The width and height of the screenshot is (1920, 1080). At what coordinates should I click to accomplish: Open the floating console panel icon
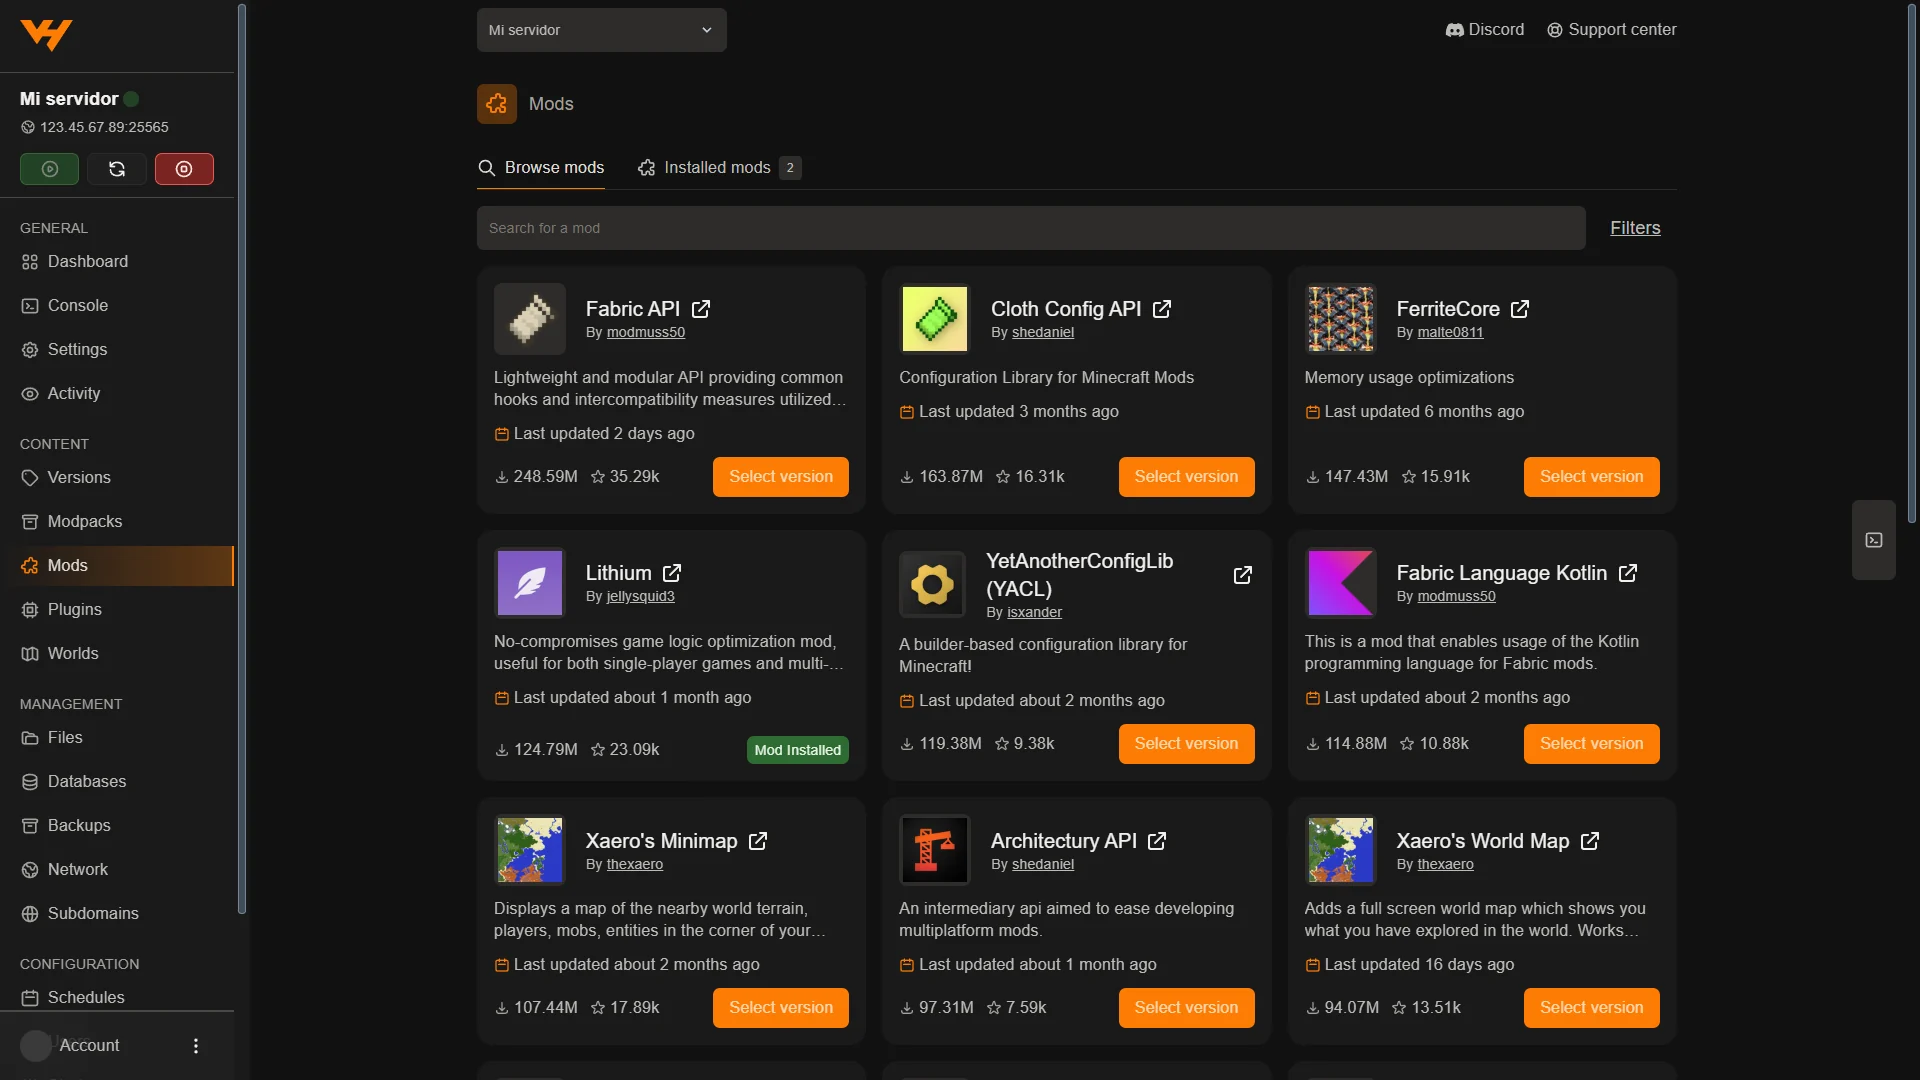(1874, 540)
